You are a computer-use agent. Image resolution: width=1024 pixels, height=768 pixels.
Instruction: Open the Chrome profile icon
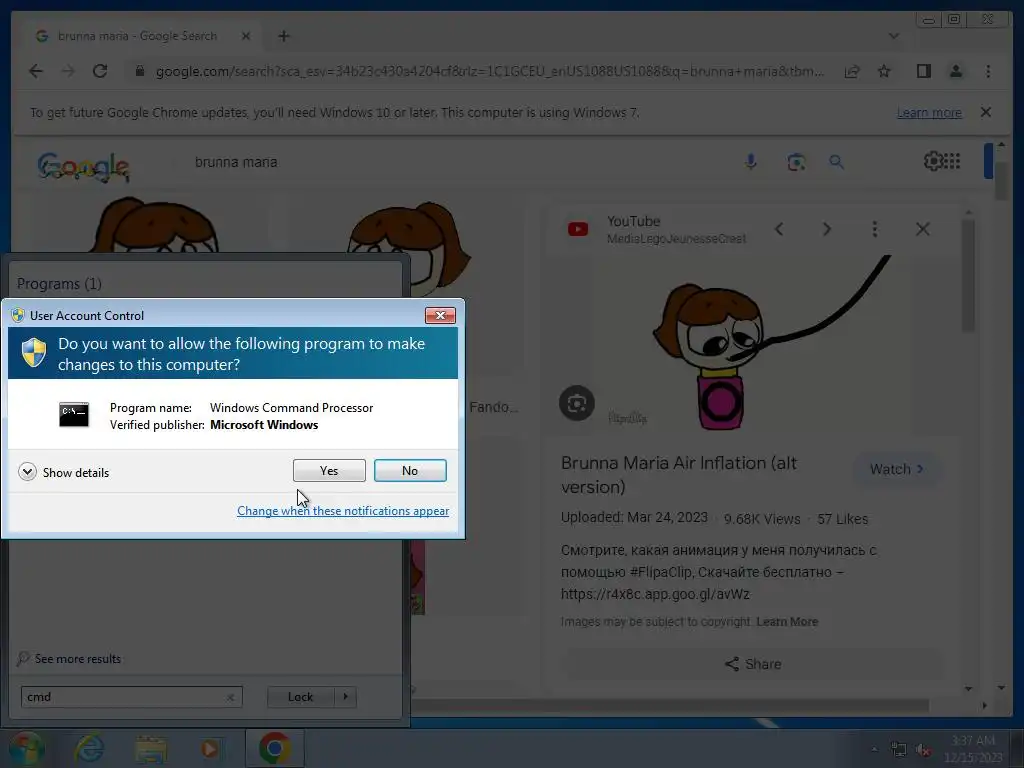click(956, 71)
